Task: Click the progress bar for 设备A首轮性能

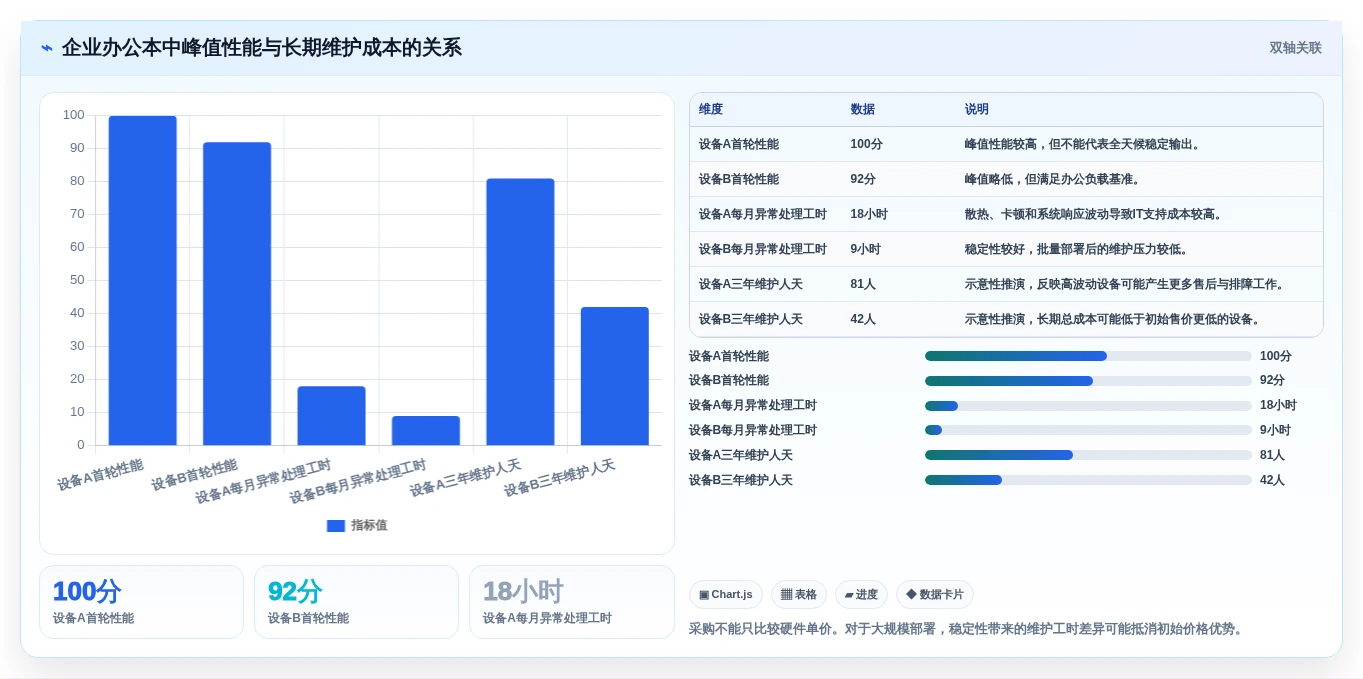Action: 1088,356
